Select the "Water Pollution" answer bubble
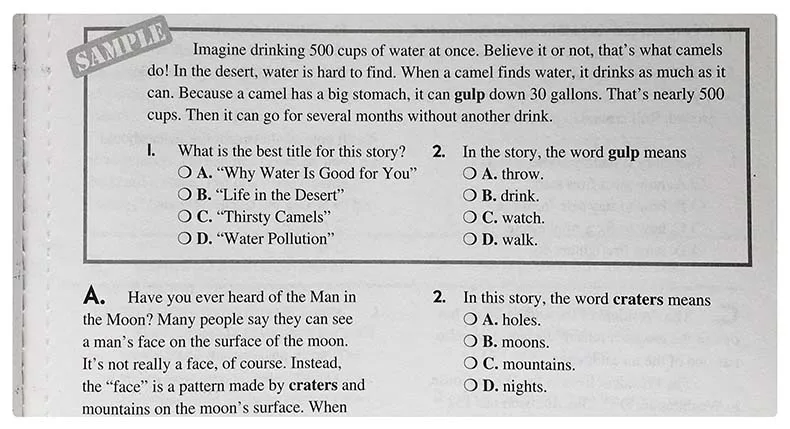Screen dimensions: 790x429 pos(184,239)
